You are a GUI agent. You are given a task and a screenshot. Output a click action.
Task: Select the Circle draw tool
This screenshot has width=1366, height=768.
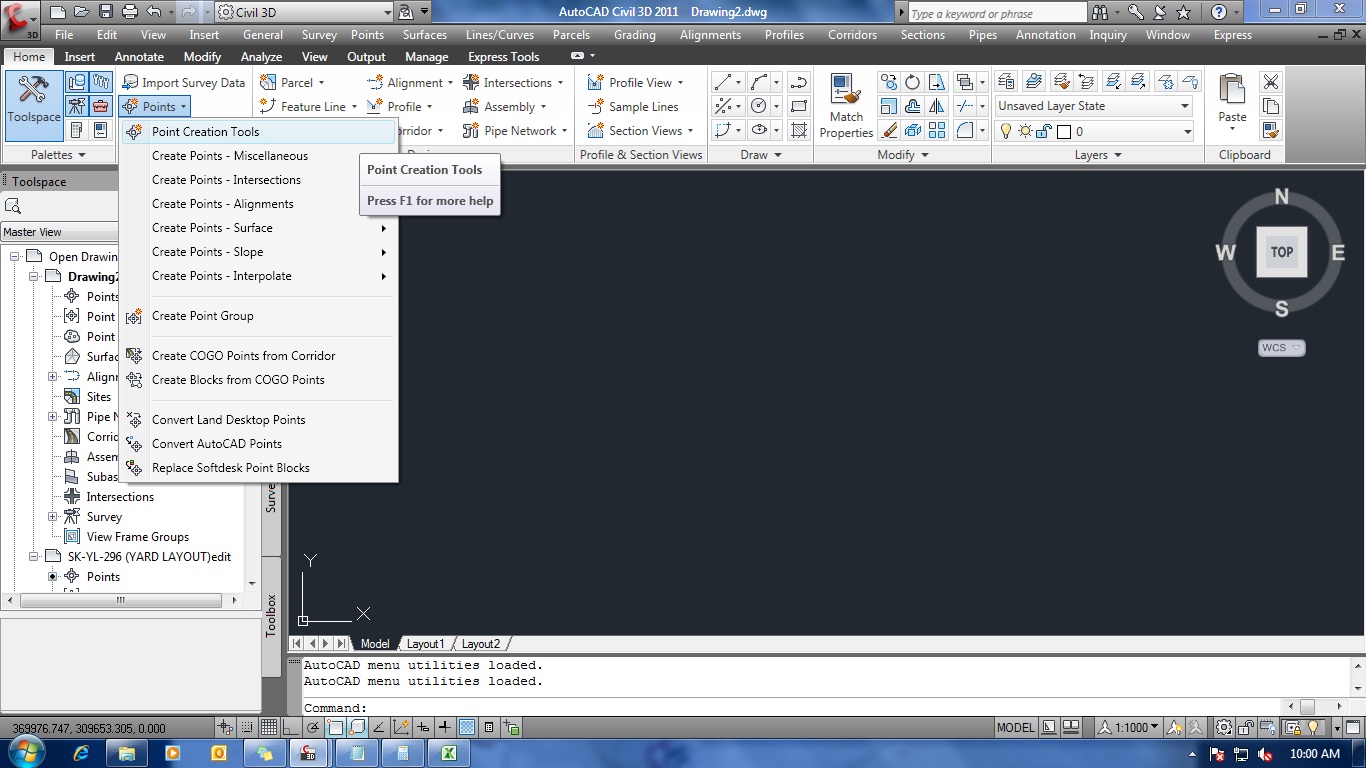(759, 106)
